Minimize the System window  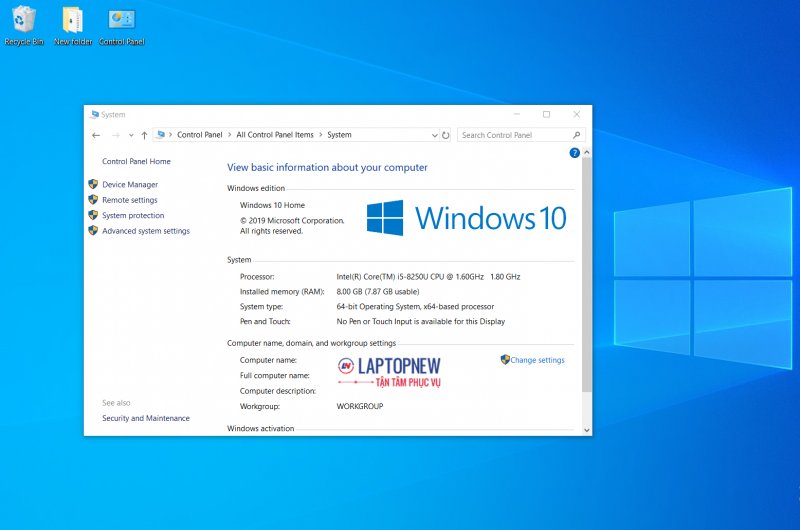pyautogui.click(x=517, y=114)
